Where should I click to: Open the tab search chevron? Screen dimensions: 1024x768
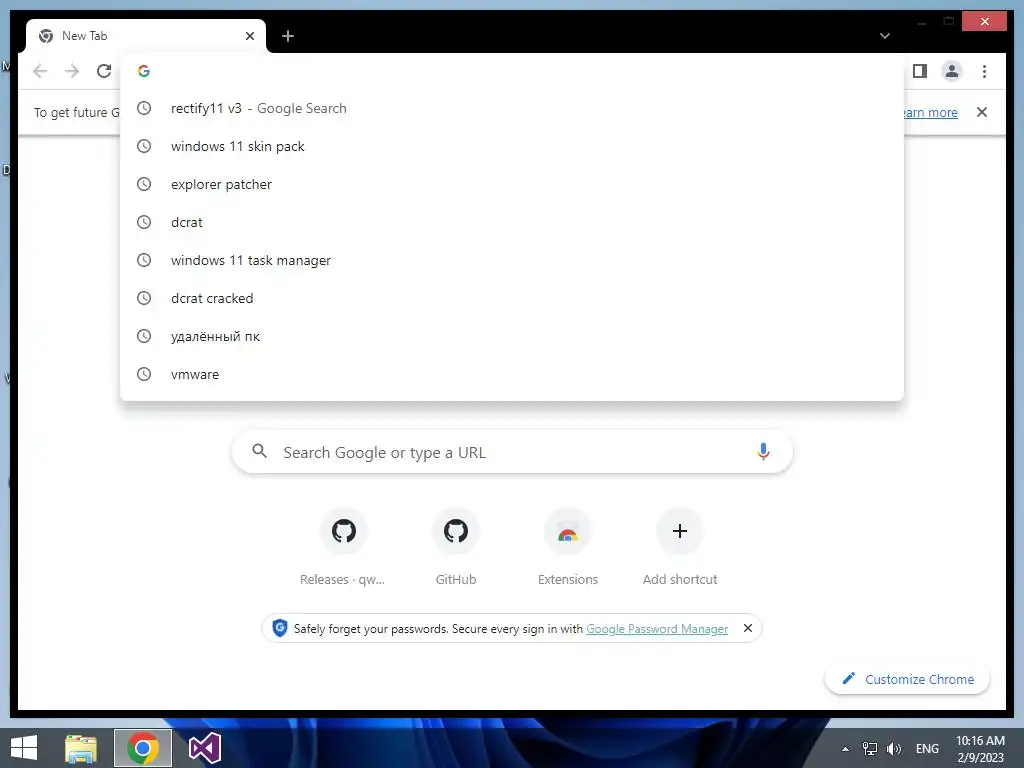(884, 36)
